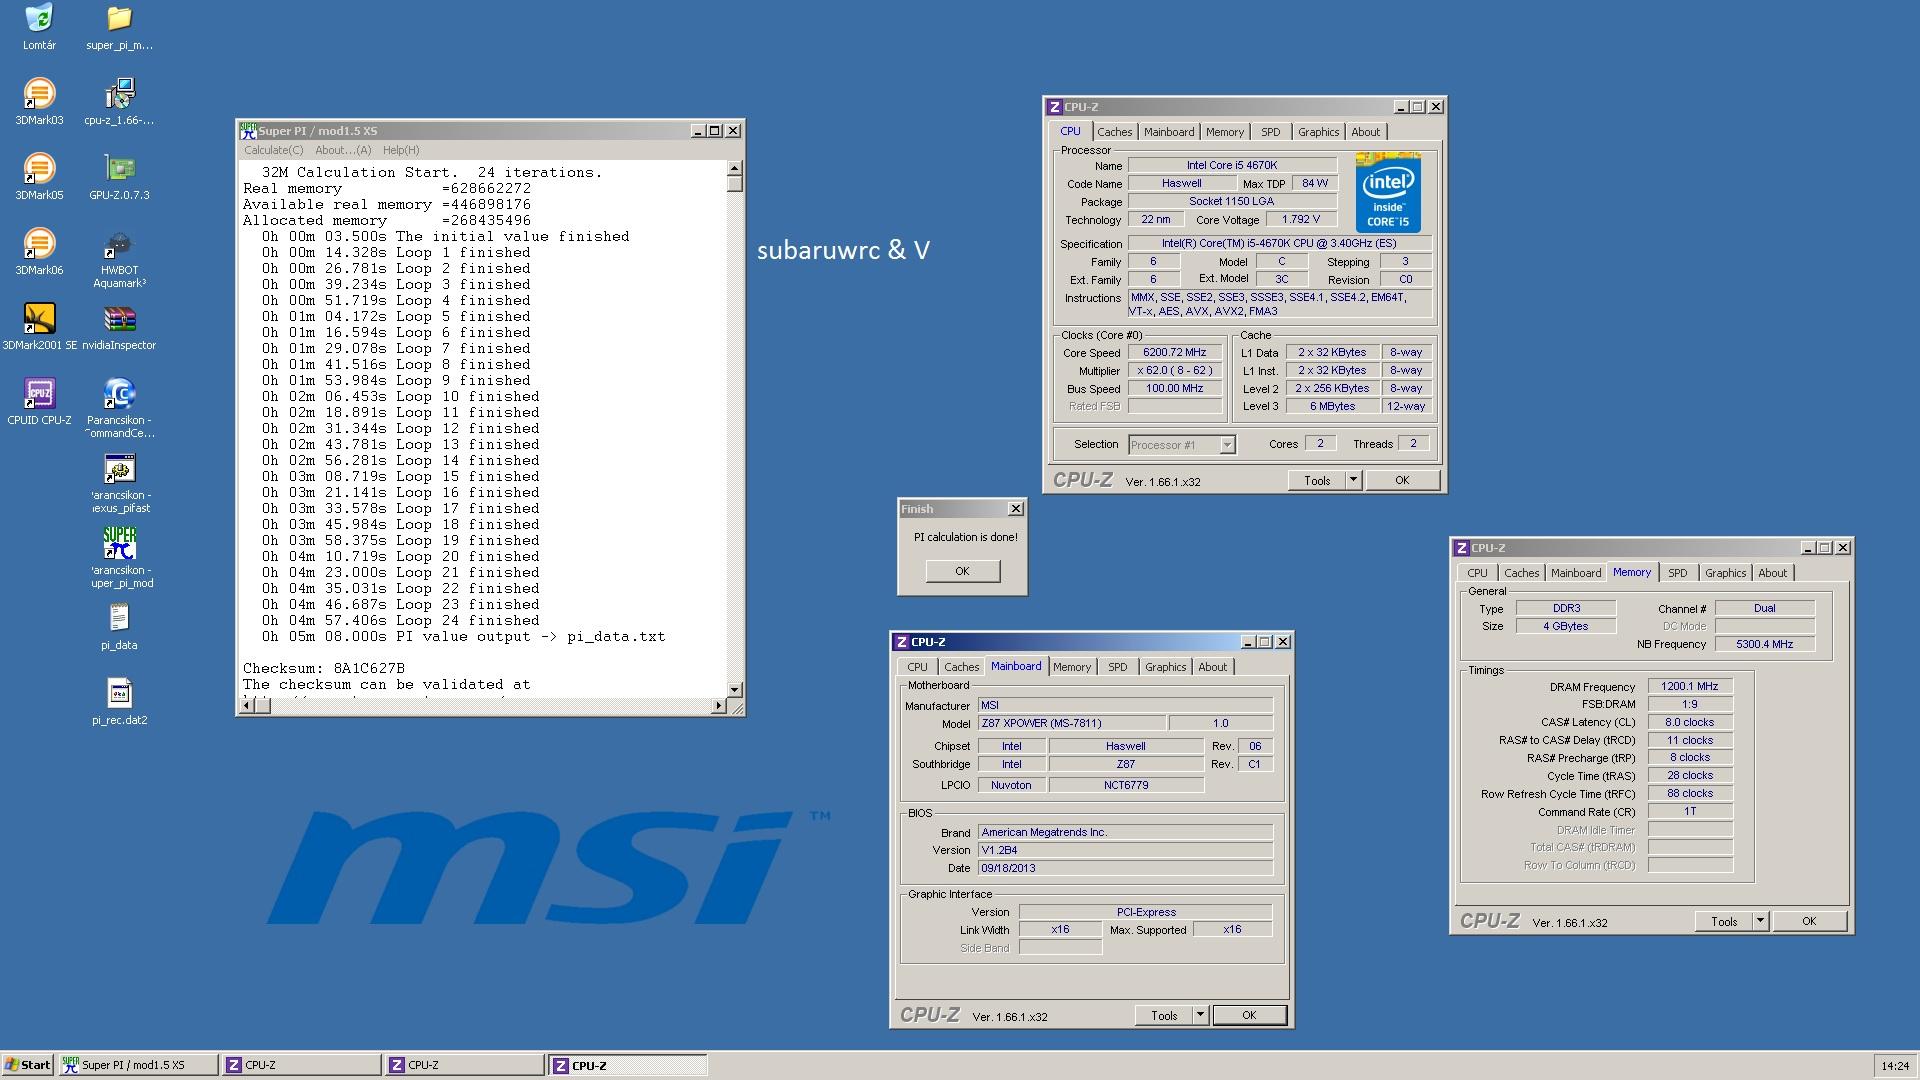Image resolution: width=1920 pixels, height=1080 pixels.
Task: Switch to SPD tab in Memory CPU-Z window
Action: click(x=1677, y=573)
